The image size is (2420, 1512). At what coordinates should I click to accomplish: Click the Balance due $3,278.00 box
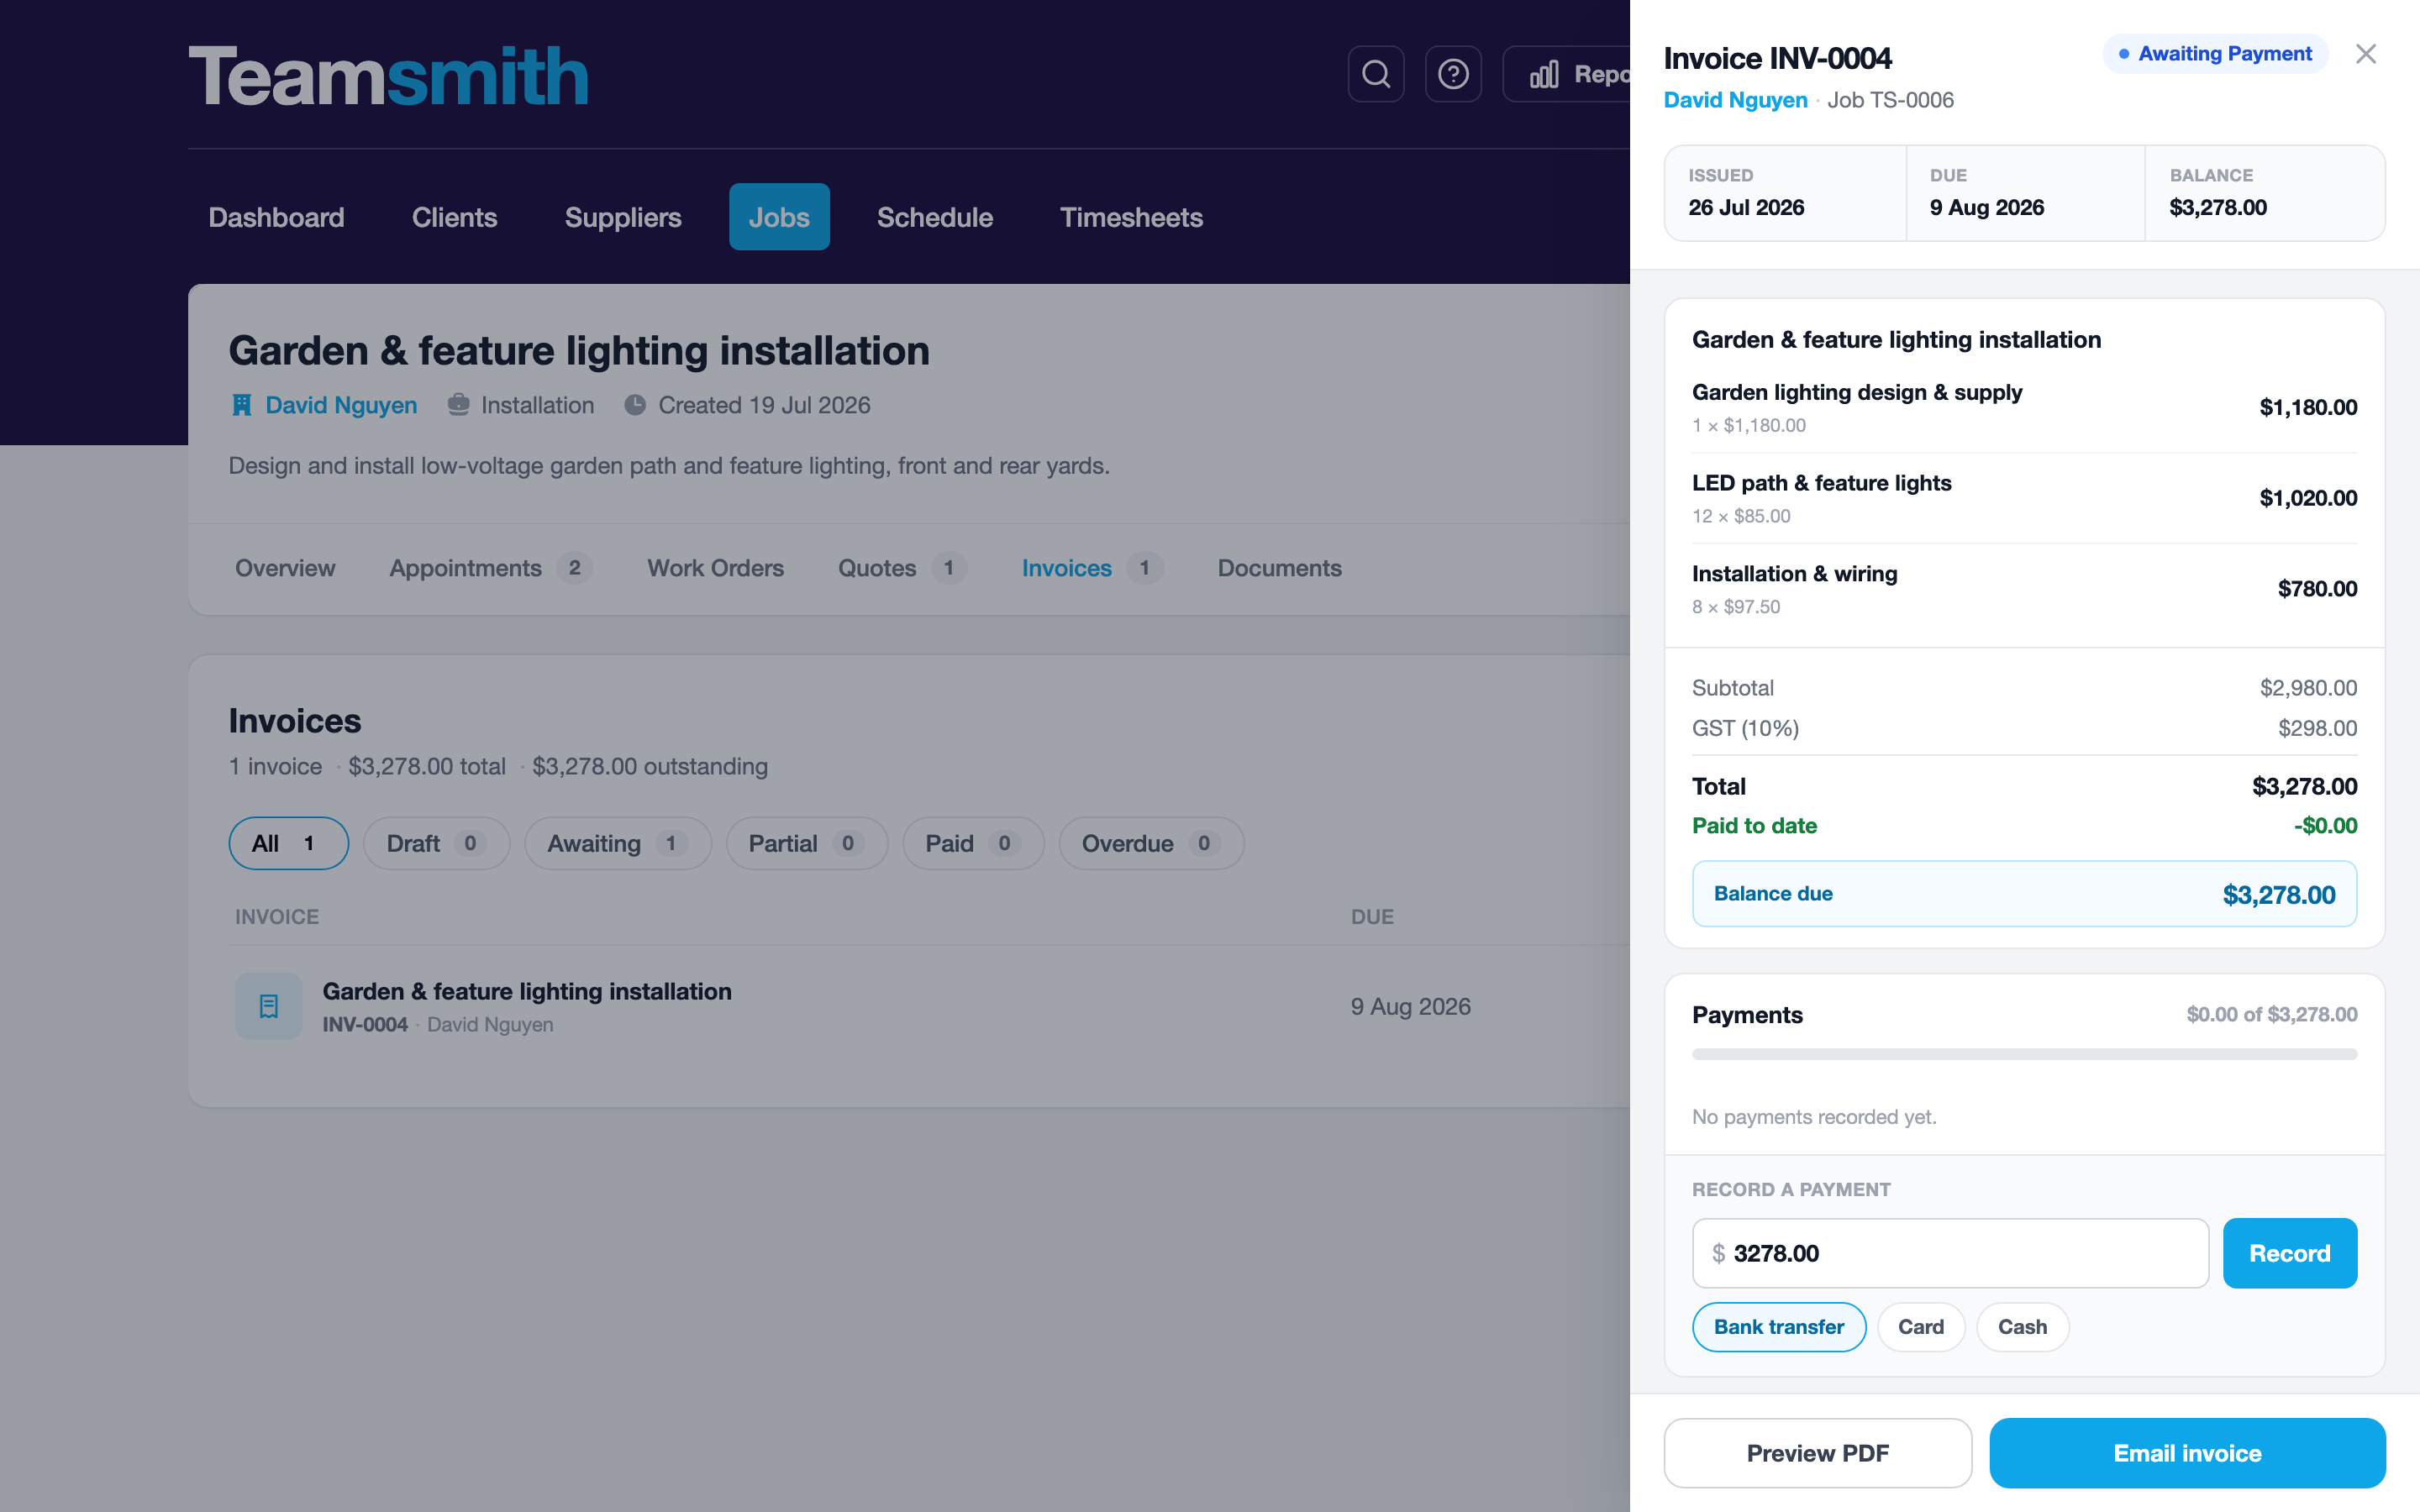click(2024, 894)
